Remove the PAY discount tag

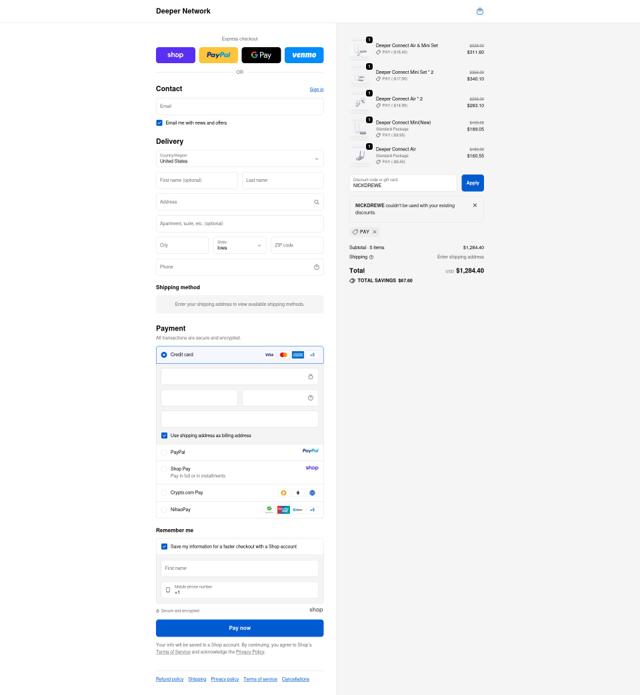pyautogui.click(x=375, y=232)
